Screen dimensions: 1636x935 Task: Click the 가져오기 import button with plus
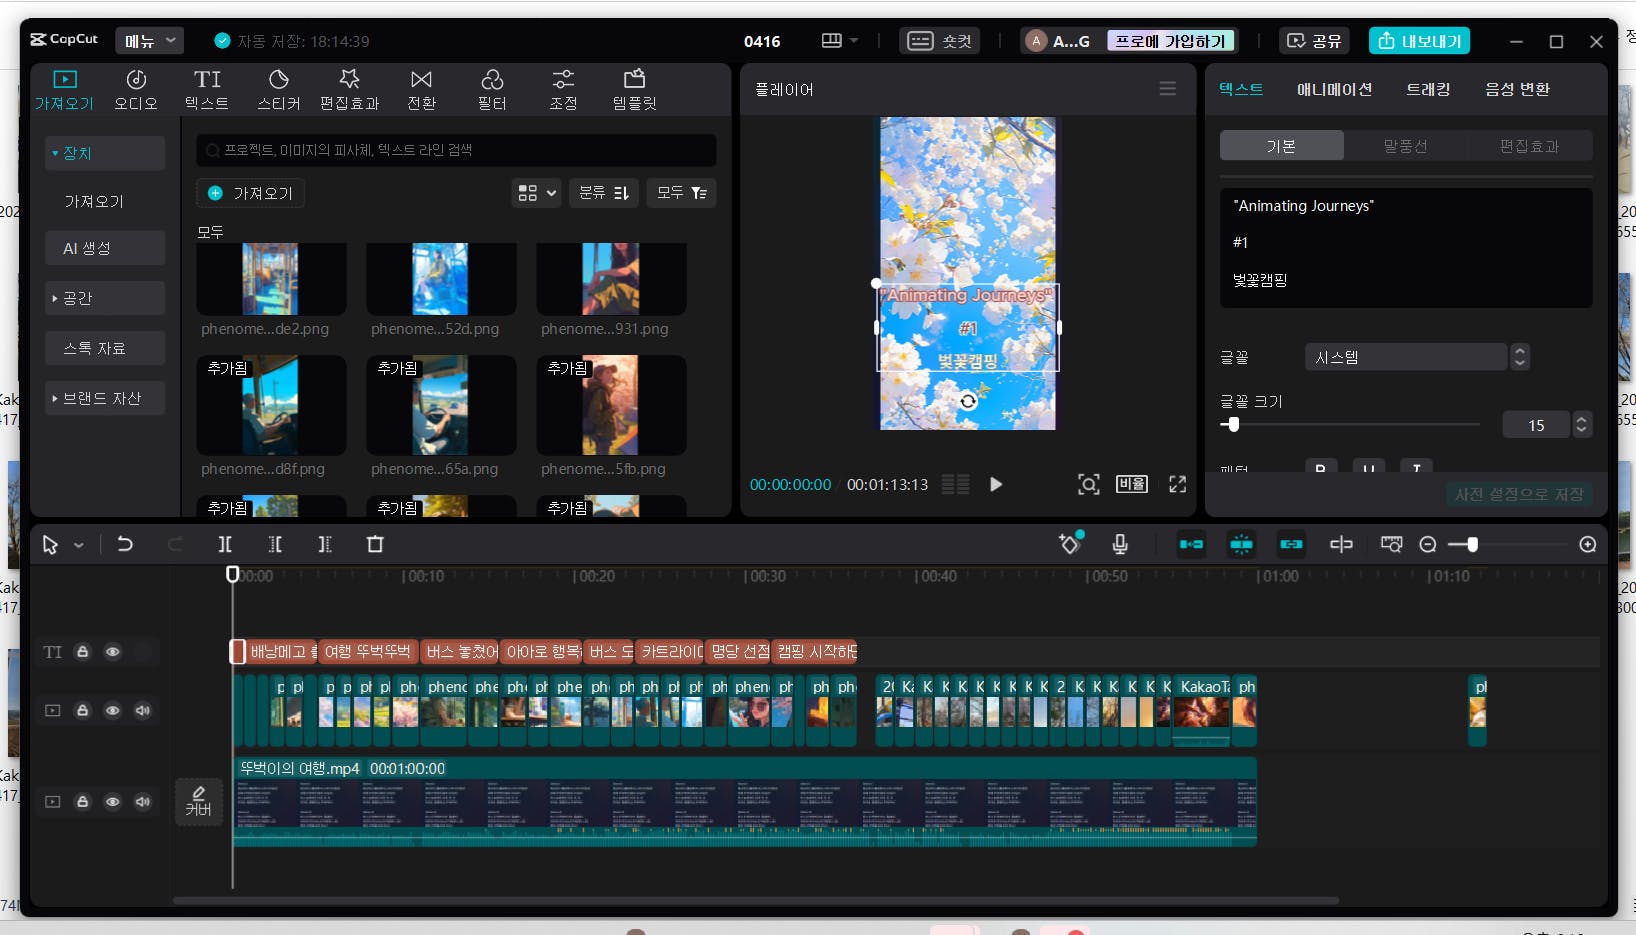tap(251, 193)
